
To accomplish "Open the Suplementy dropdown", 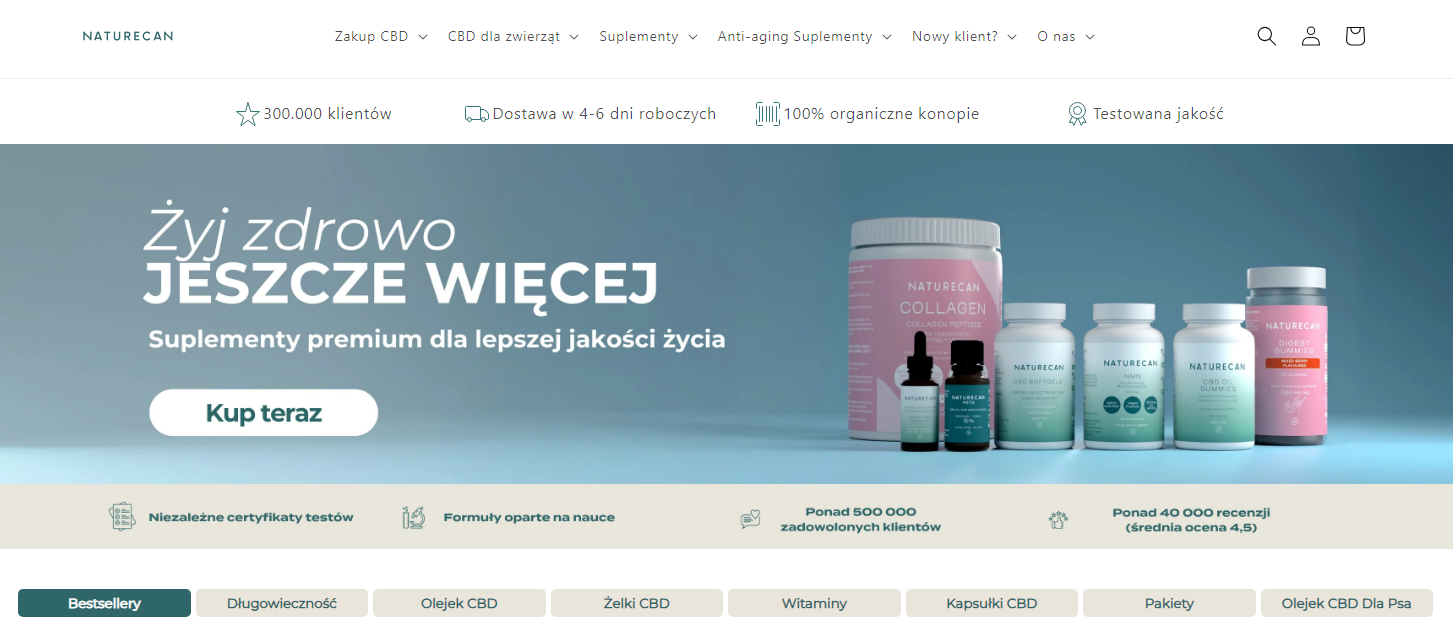I will 648,36.
